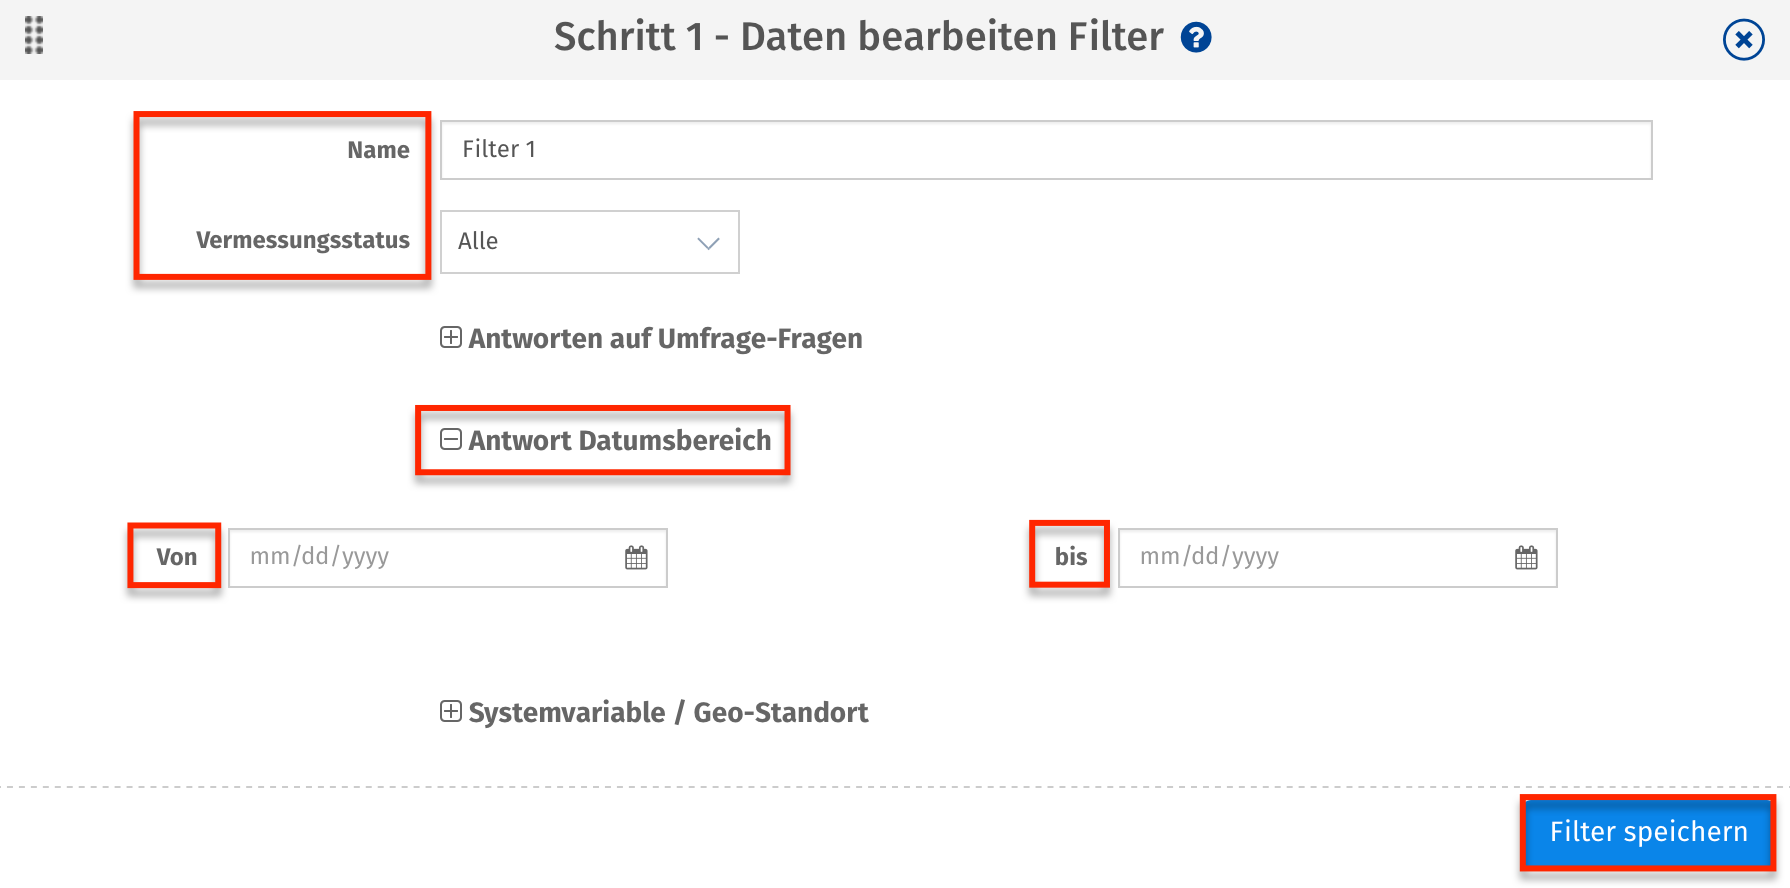Click the plus icon beside Systemvariable / Geo-Standort

pyautogui.click(x=450, y=712)
